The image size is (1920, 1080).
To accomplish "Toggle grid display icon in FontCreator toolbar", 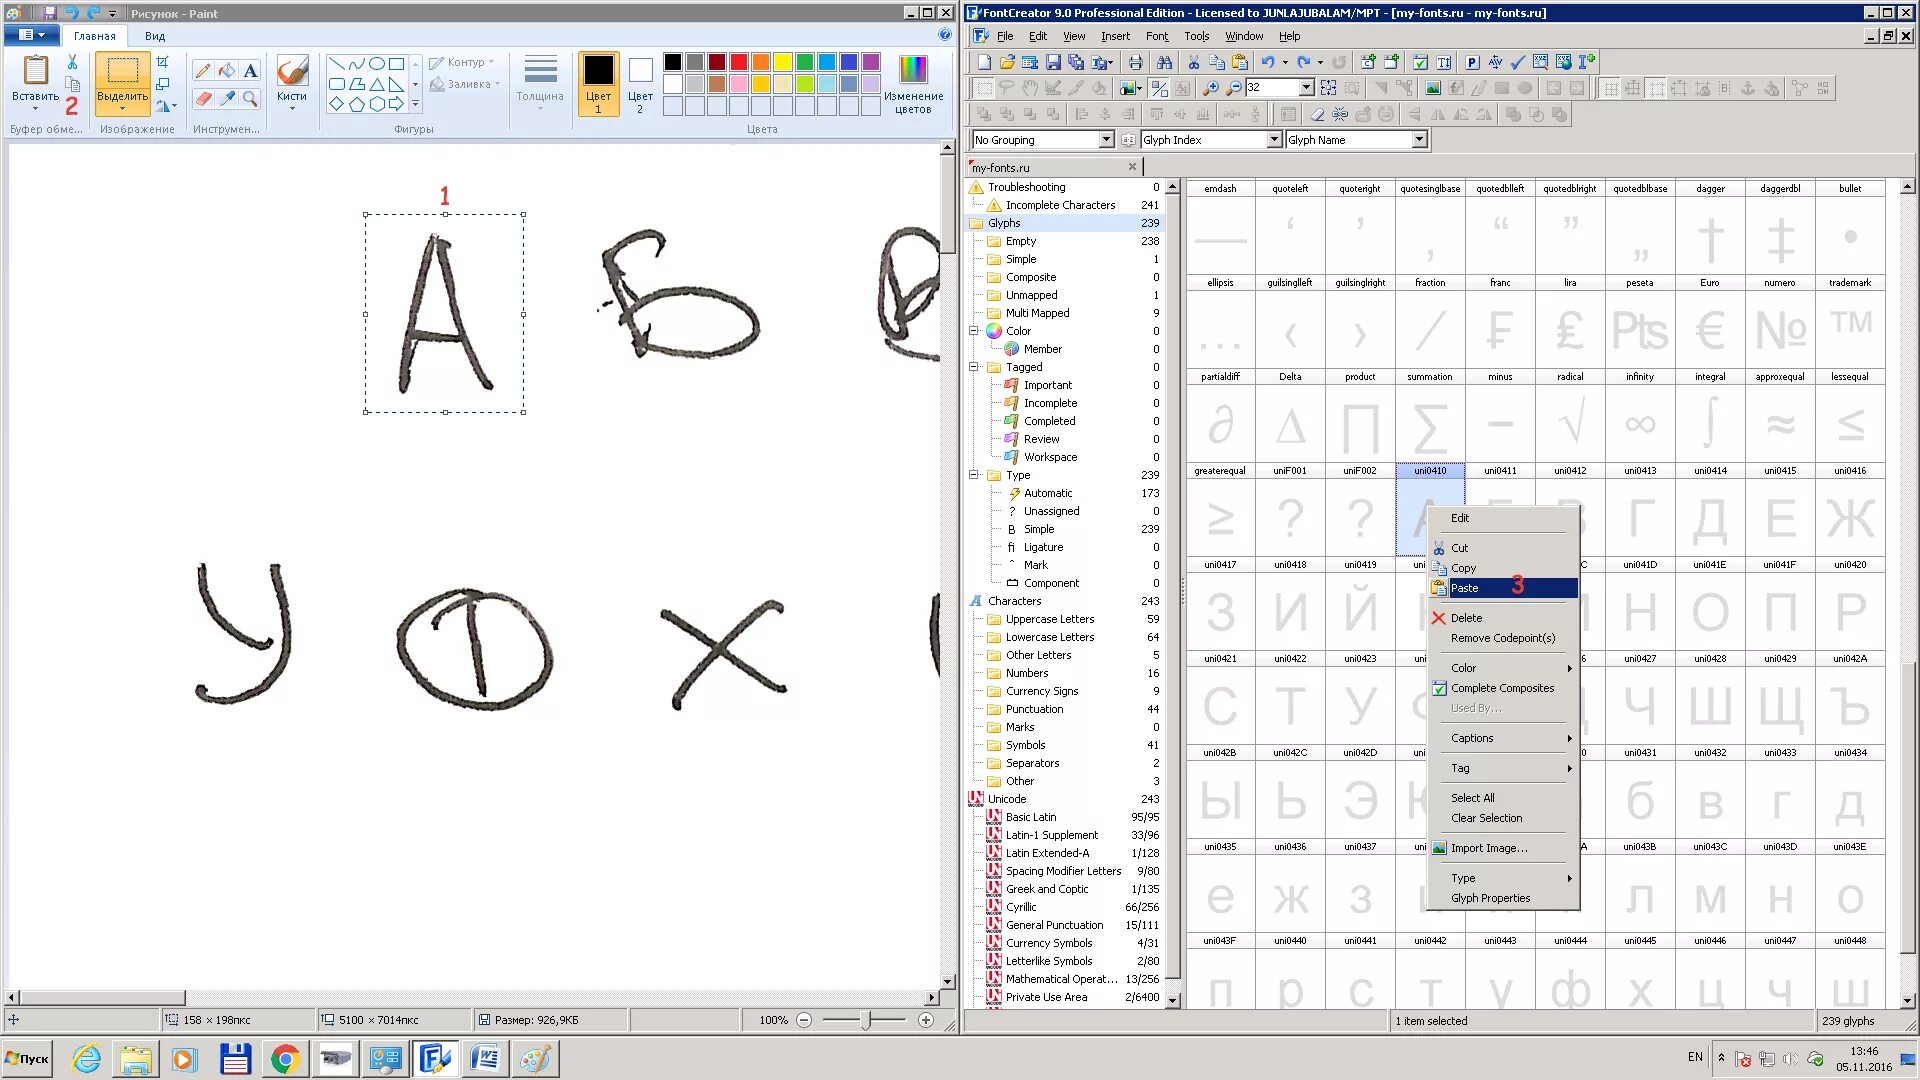I will pyautogui.click(x=1610, y=88).
